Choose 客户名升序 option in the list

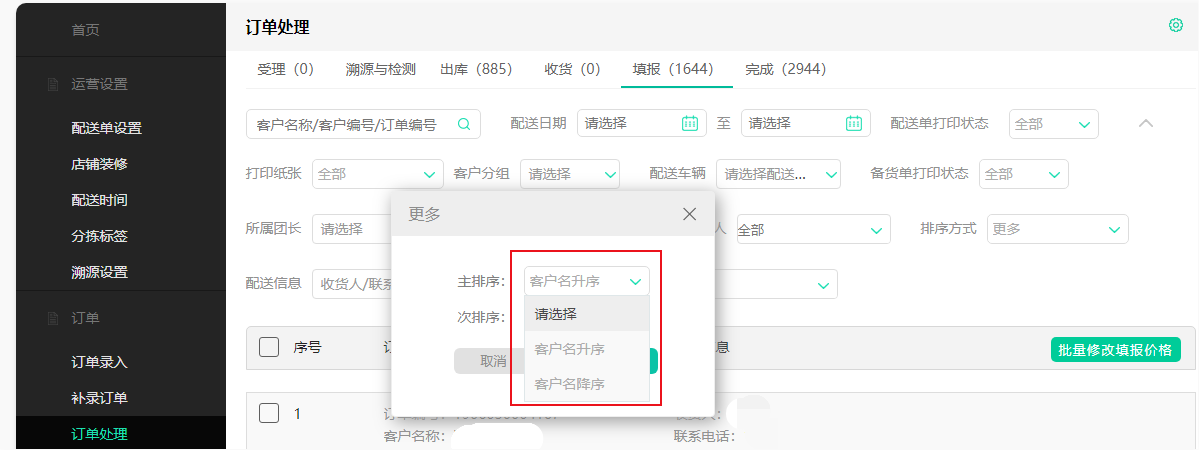[587, 349]
